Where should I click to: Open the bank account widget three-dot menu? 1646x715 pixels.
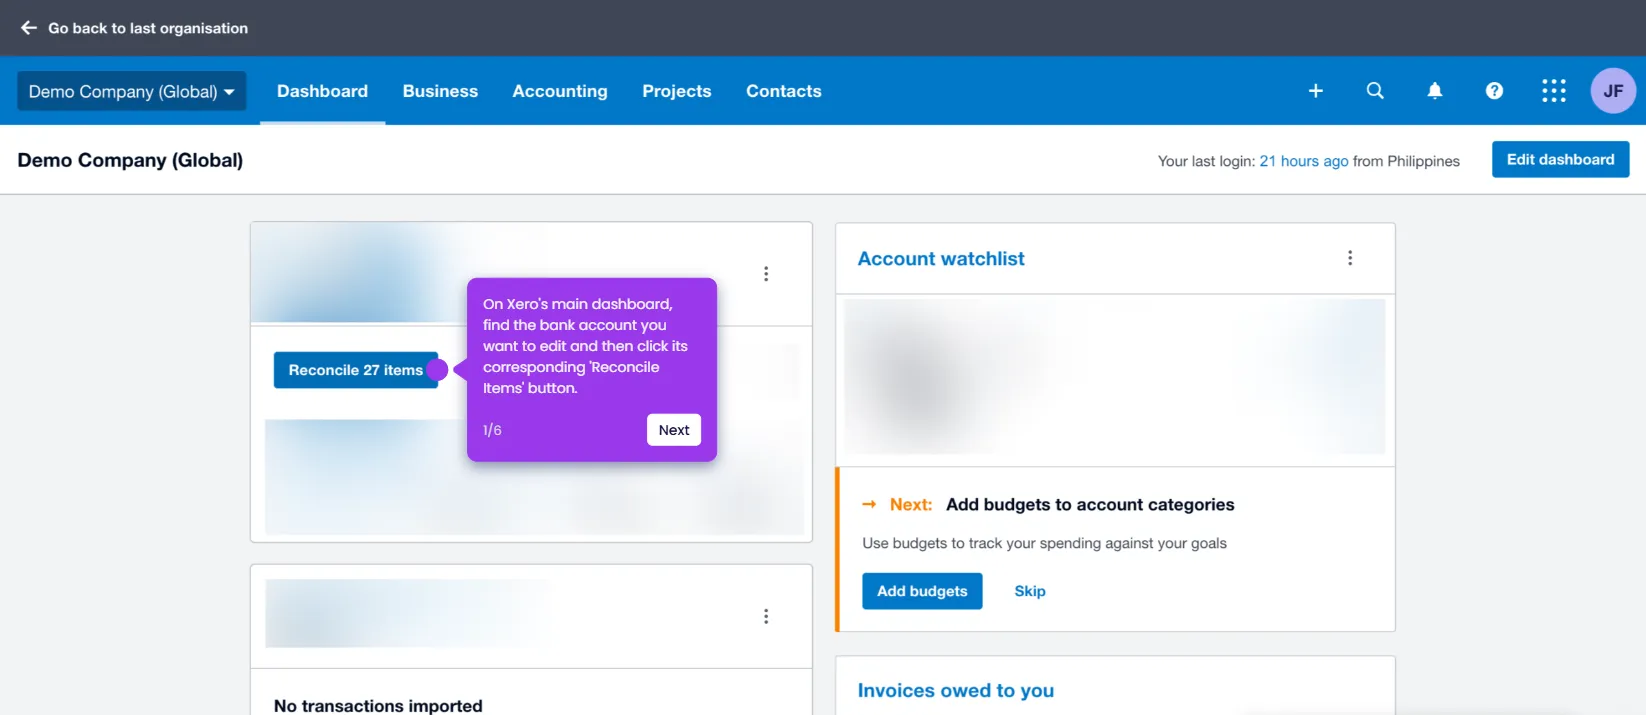766,274
